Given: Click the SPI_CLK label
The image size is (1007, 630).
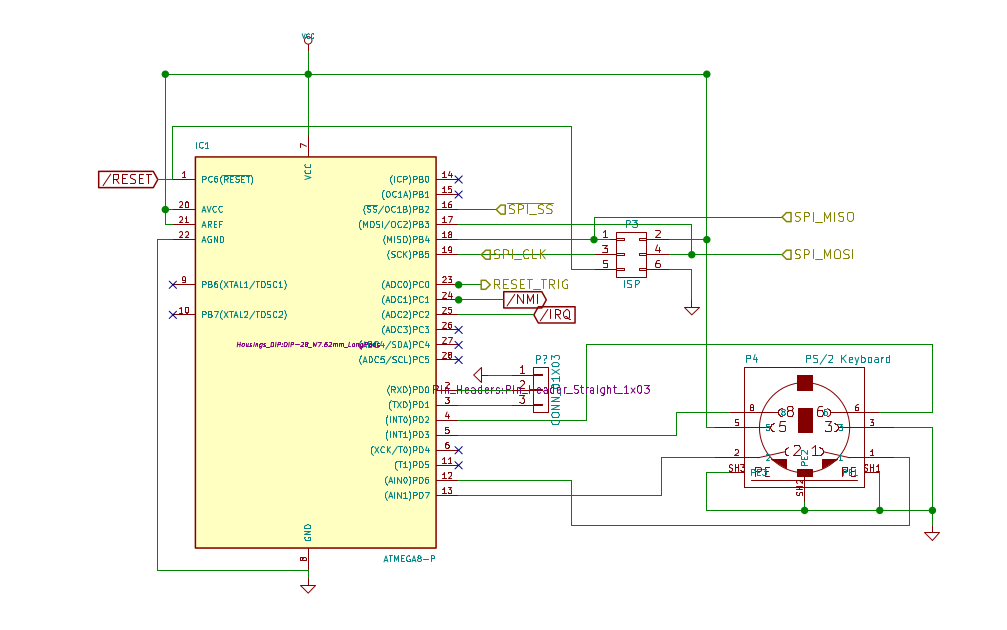Looking at the screenshot, I should coord(514,254).
